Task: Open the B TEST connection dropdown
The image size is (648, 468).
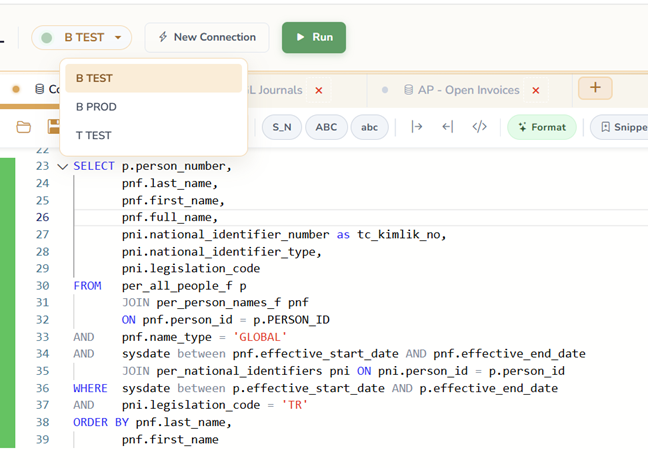Action: point(81,38)
